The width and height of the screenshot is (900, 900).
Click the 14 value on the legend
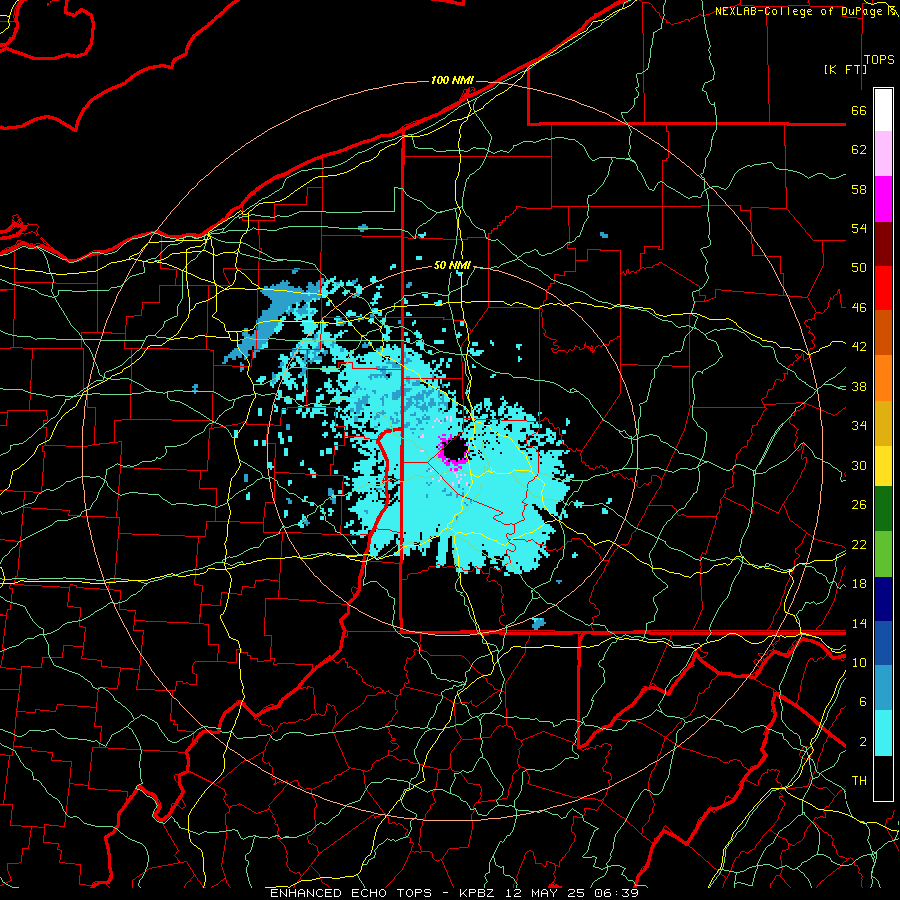point(859,623)
